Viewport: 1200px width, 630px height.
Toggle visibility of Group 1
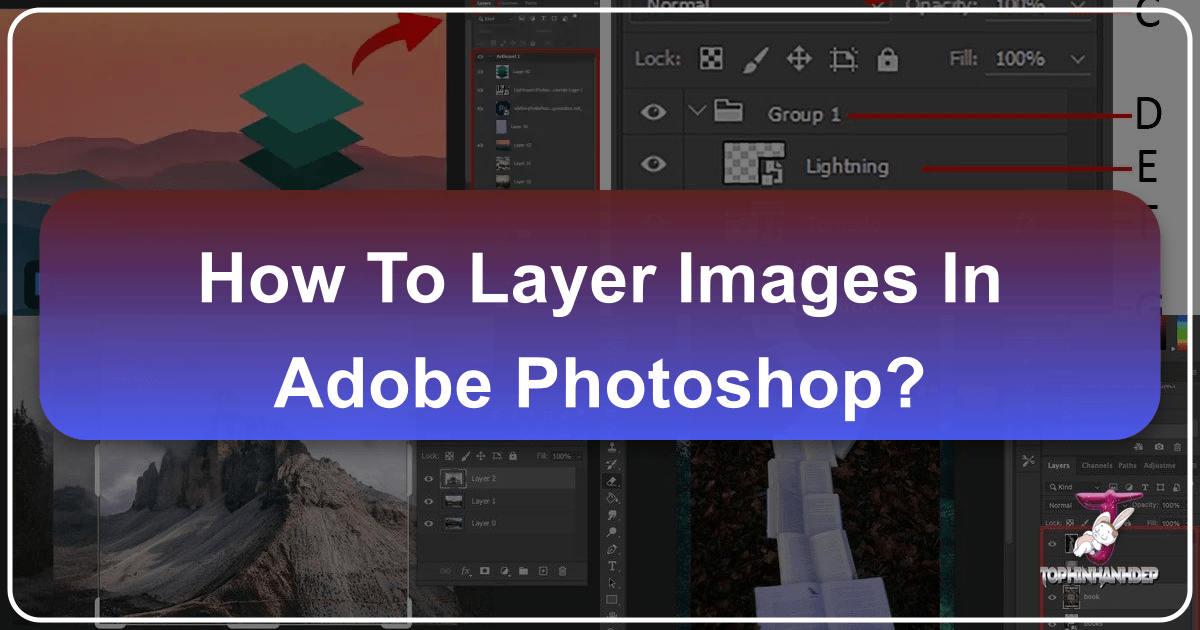(x=654, y=112)
